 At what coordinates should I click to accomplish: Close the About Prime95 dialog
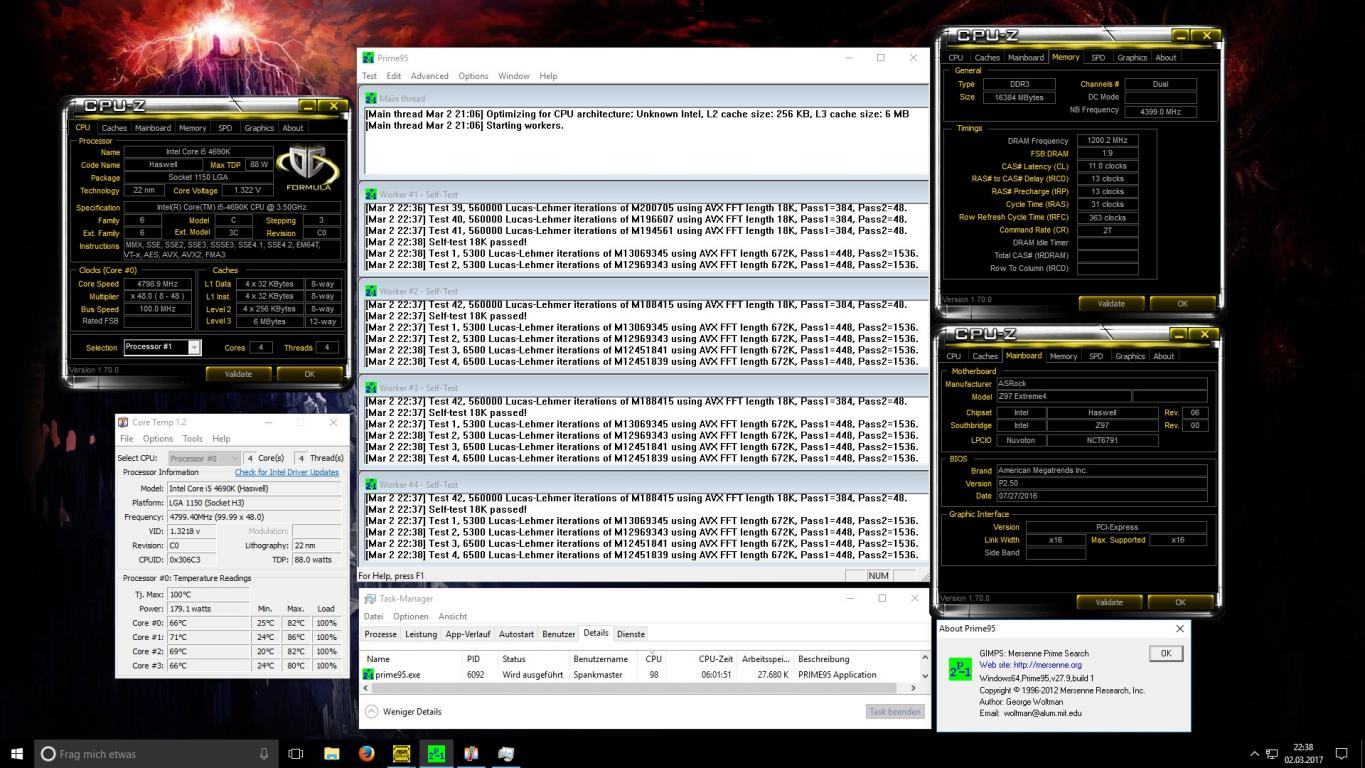[1179, 629]
